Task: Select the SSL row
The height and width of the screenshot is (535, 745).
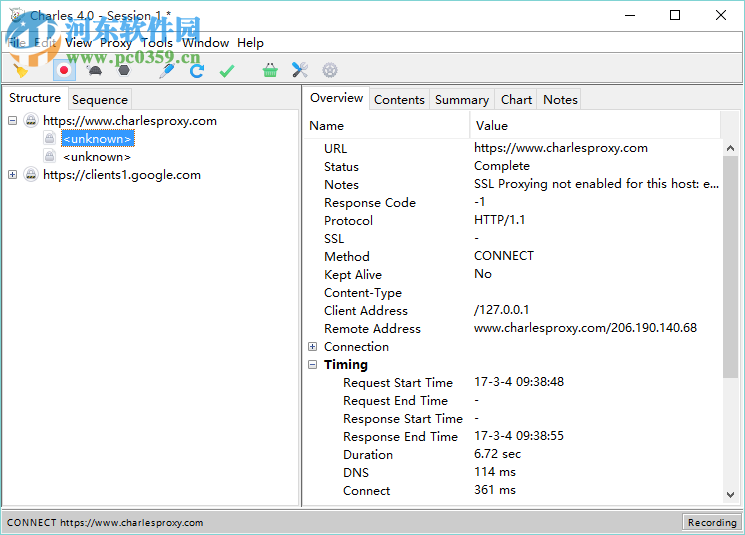Action: click(x=513, y=239)
